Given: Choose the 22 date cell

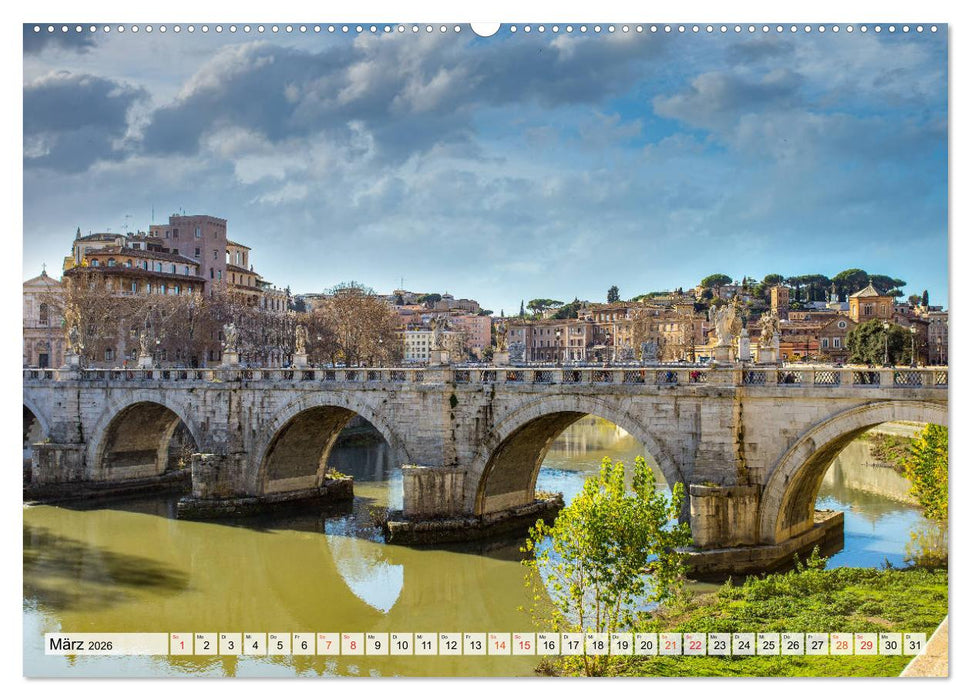Looking at the screenshot, I should coord(694,645).
